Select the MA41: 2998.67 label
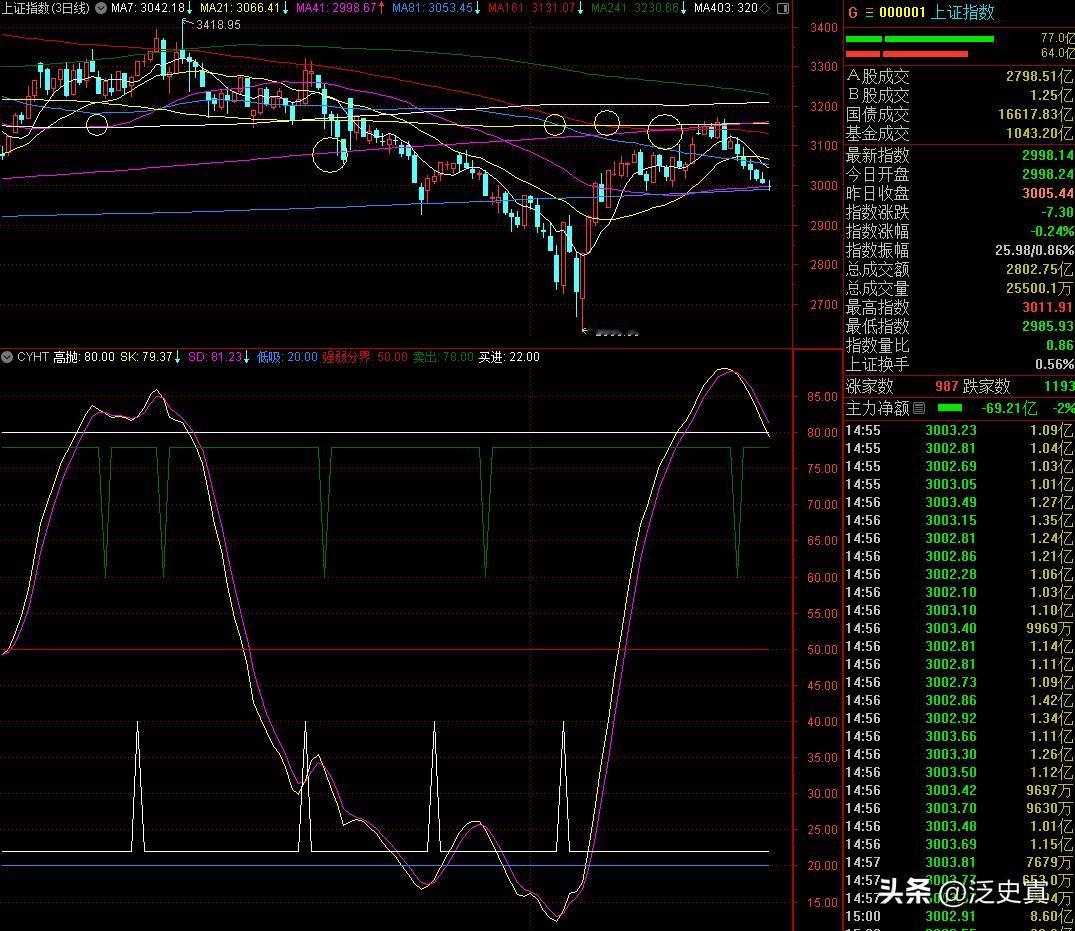 tap(336, 8)
